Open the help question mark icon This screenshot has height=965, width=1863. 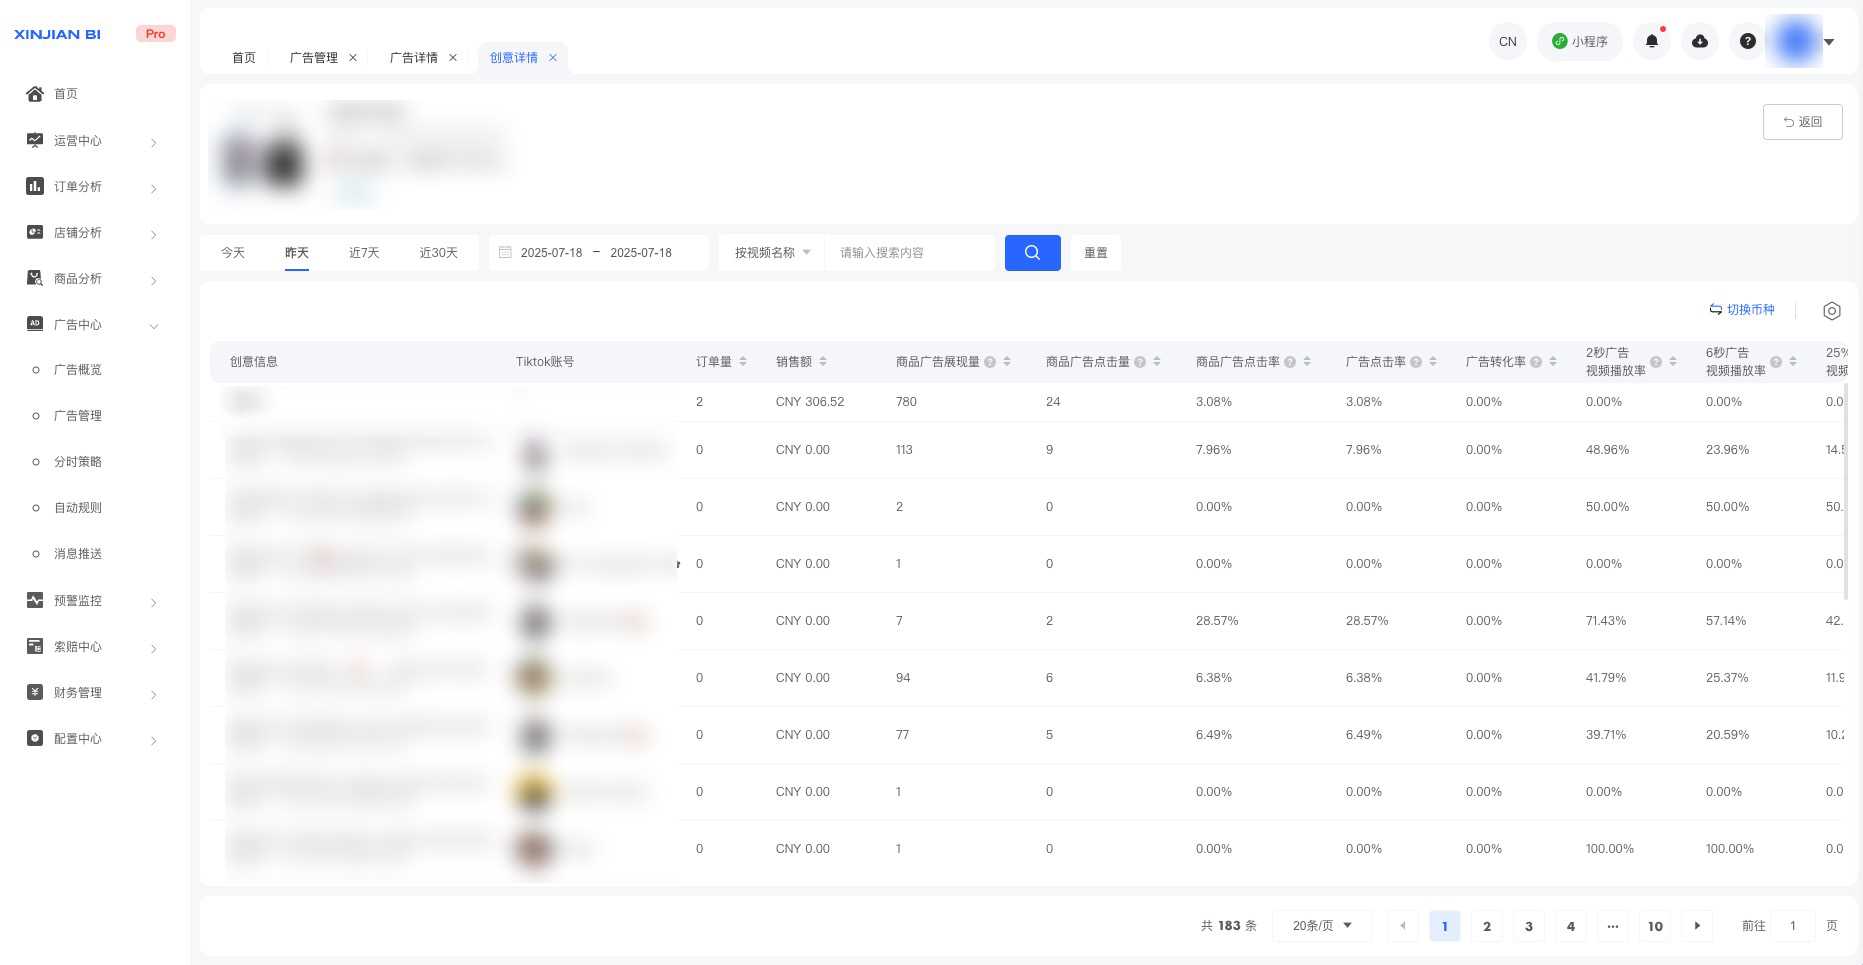[x=1748, y=41]
